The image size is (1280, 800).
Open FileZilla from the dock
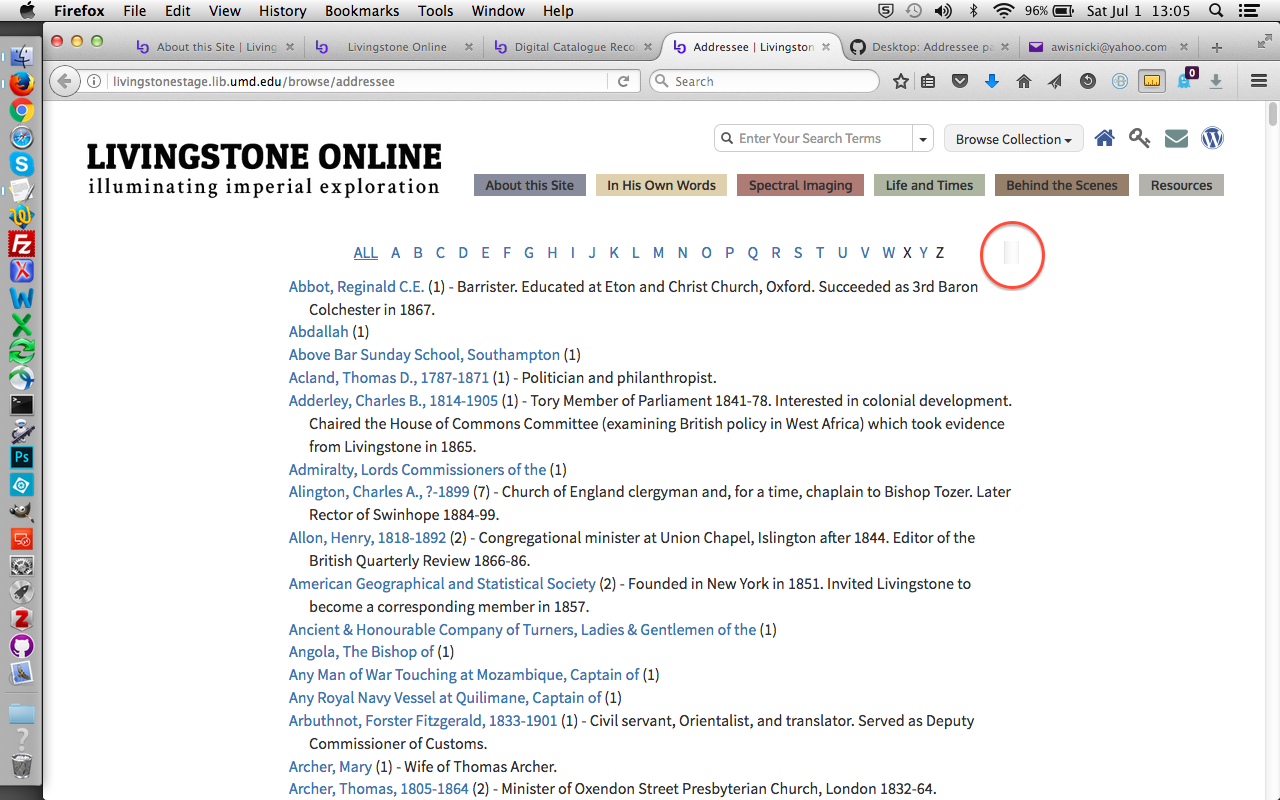coord(22,244)
